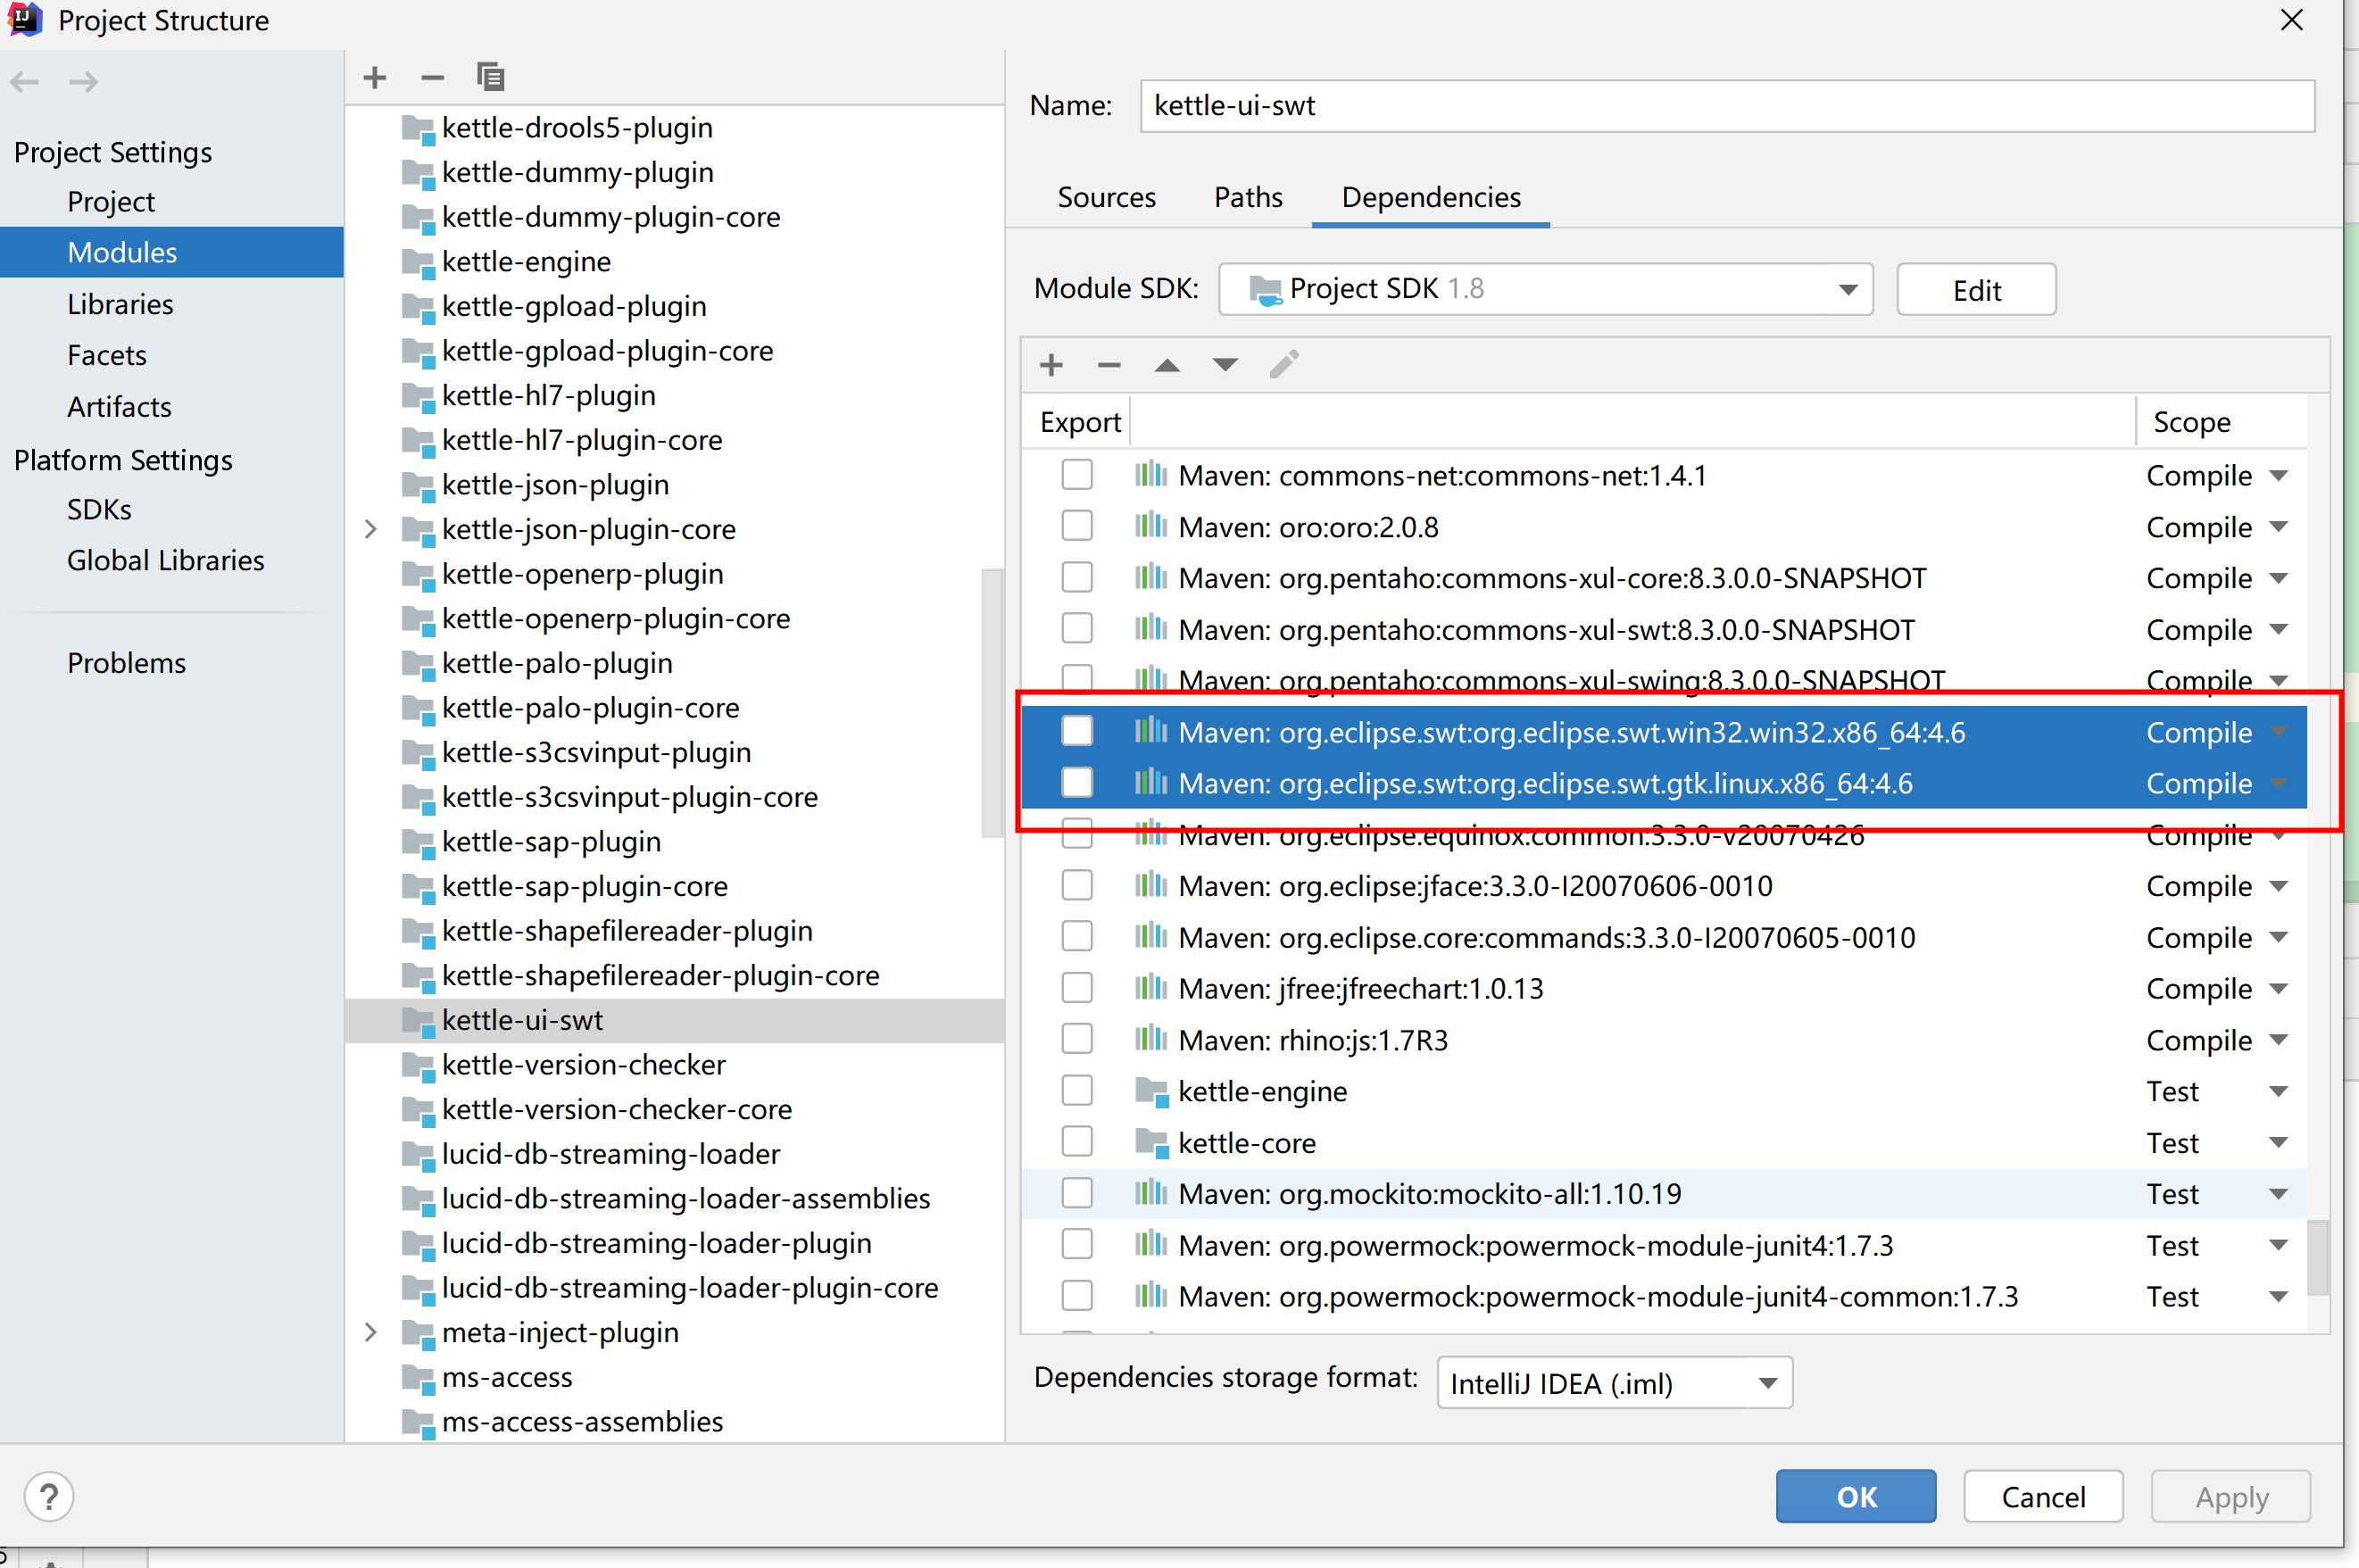Click the back navigation arrow
Screen dimensions: 2359x1568
click(x=25, y=81)
